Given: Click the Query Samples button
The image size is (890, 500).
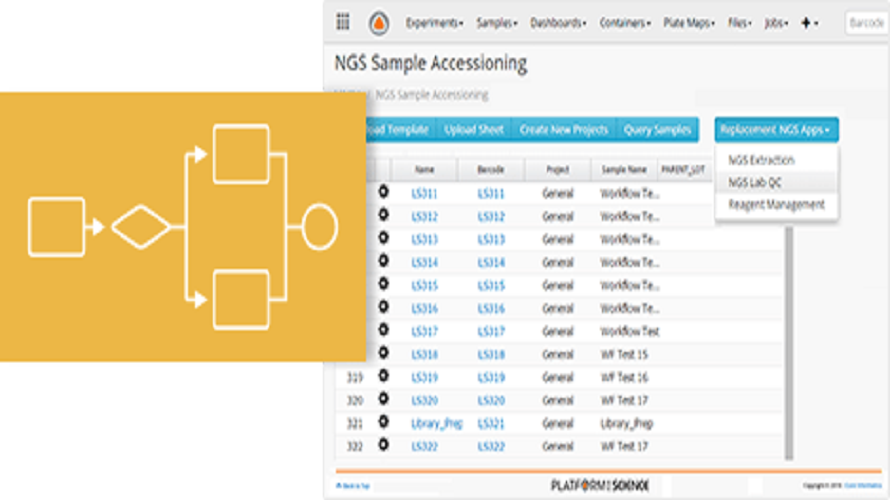Looking at the screenshot, I should [657, 129].
